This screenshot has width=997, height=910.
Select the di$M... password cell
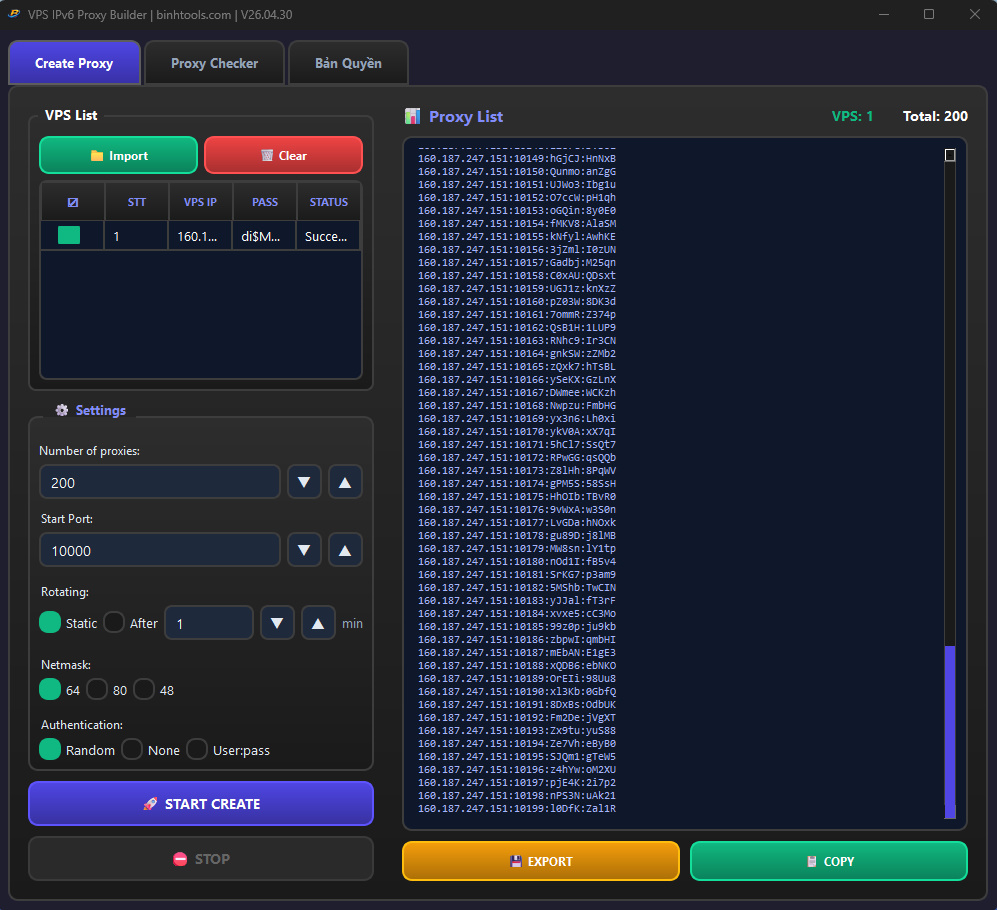(x=265, y=236)
